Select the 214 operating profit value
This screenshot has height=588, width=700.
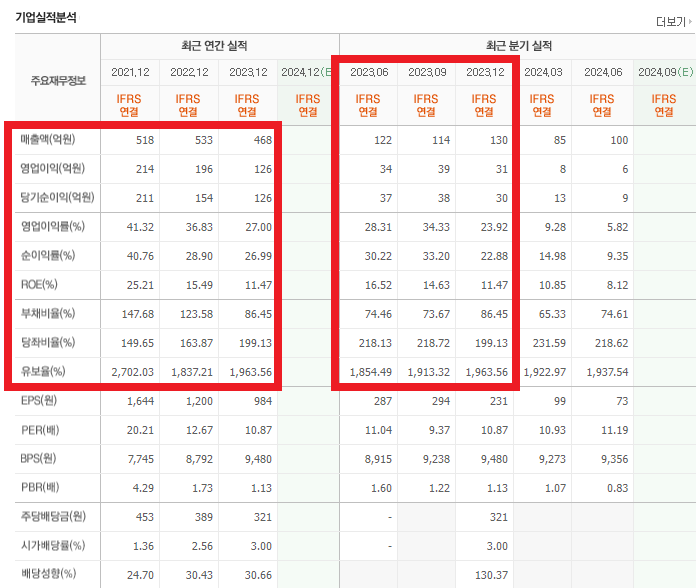pyautogui.click(x=145, y=169)
